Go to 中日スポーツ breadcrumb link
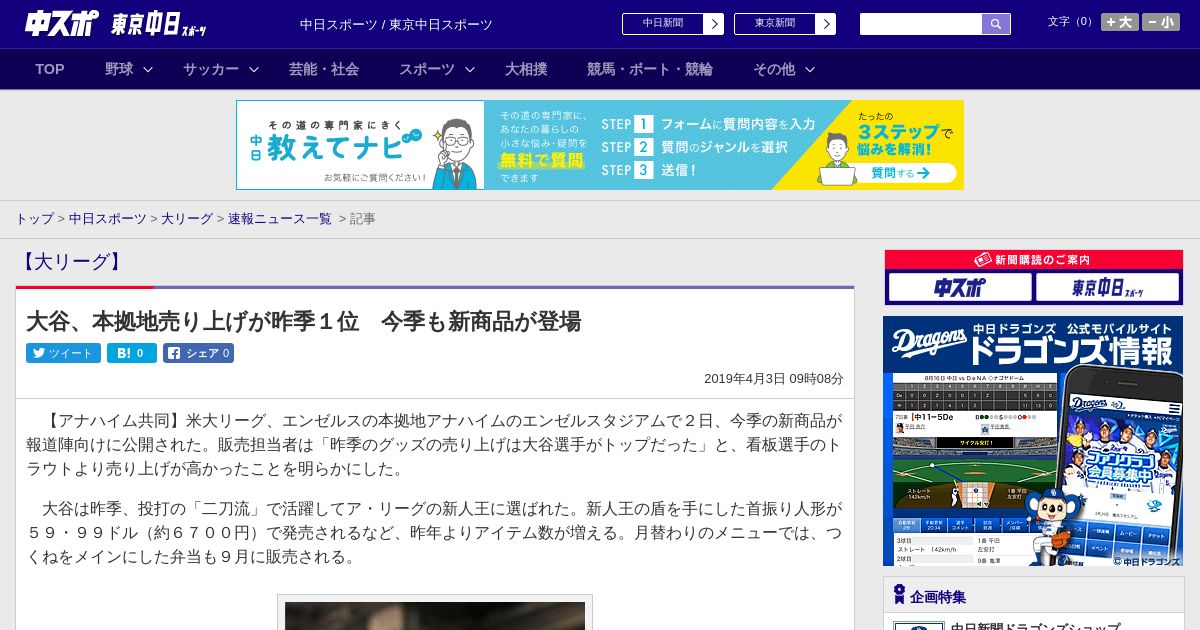Screen dimensions: 1200x630 [108, 219]
